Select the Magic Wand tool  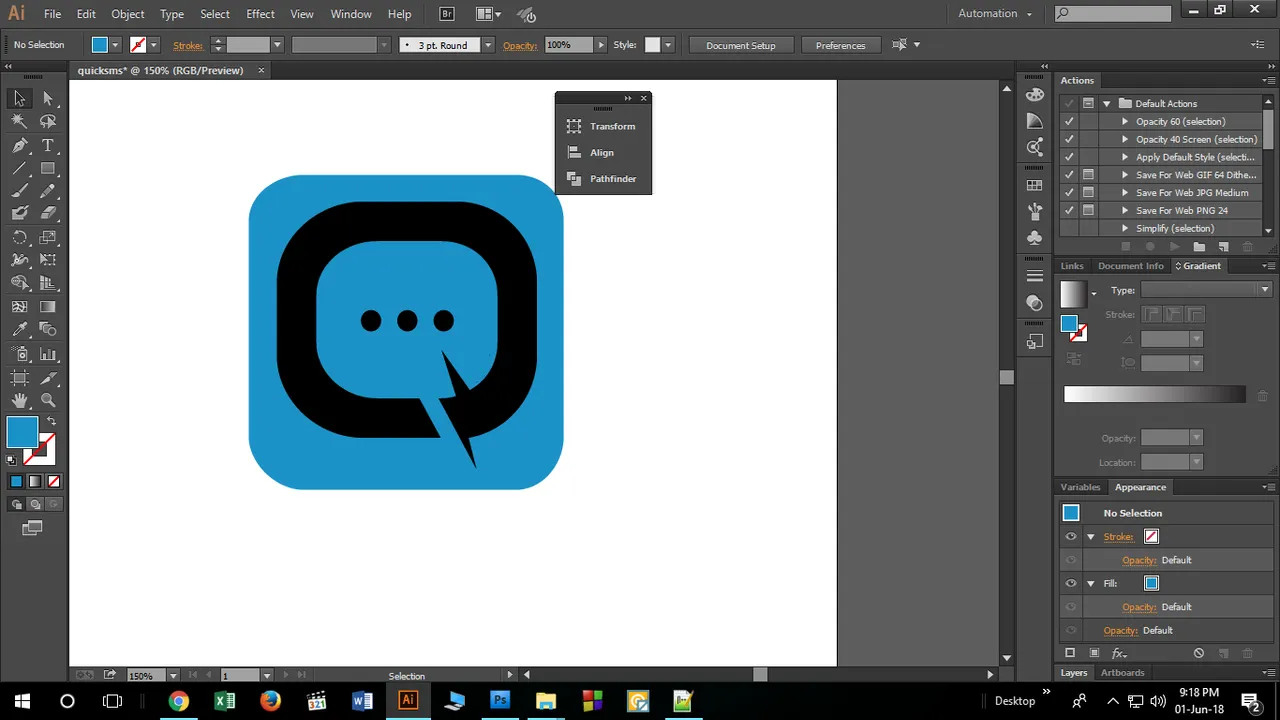coord(19,121)
